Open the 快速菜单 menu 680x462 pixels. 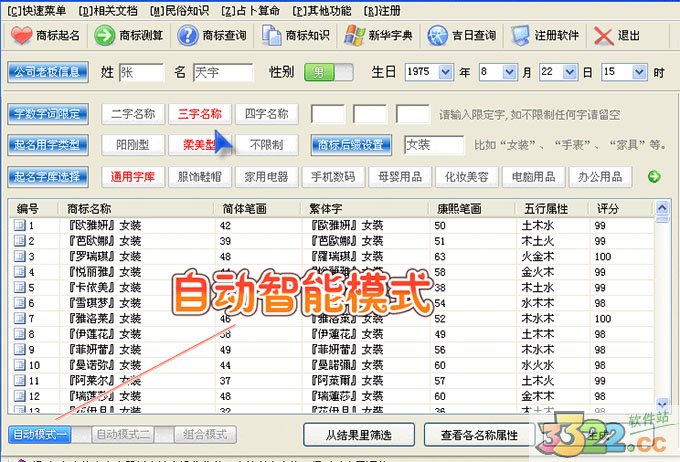(x=36, y=11)
